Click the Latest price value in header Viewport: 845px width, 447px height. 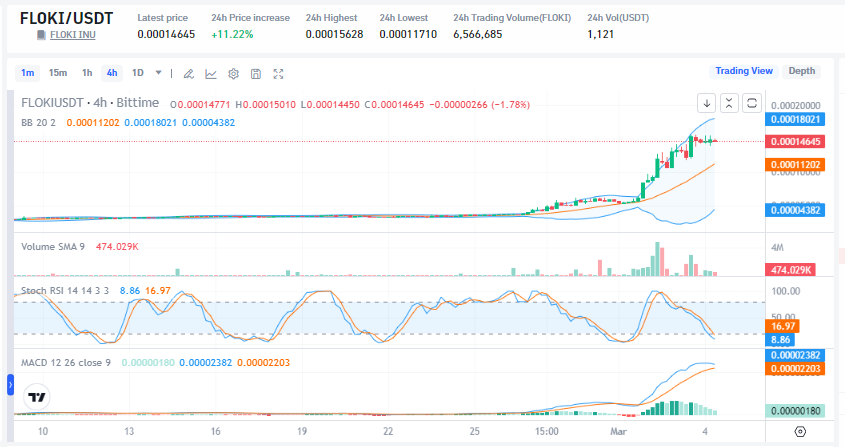click(x=166, y=35)
